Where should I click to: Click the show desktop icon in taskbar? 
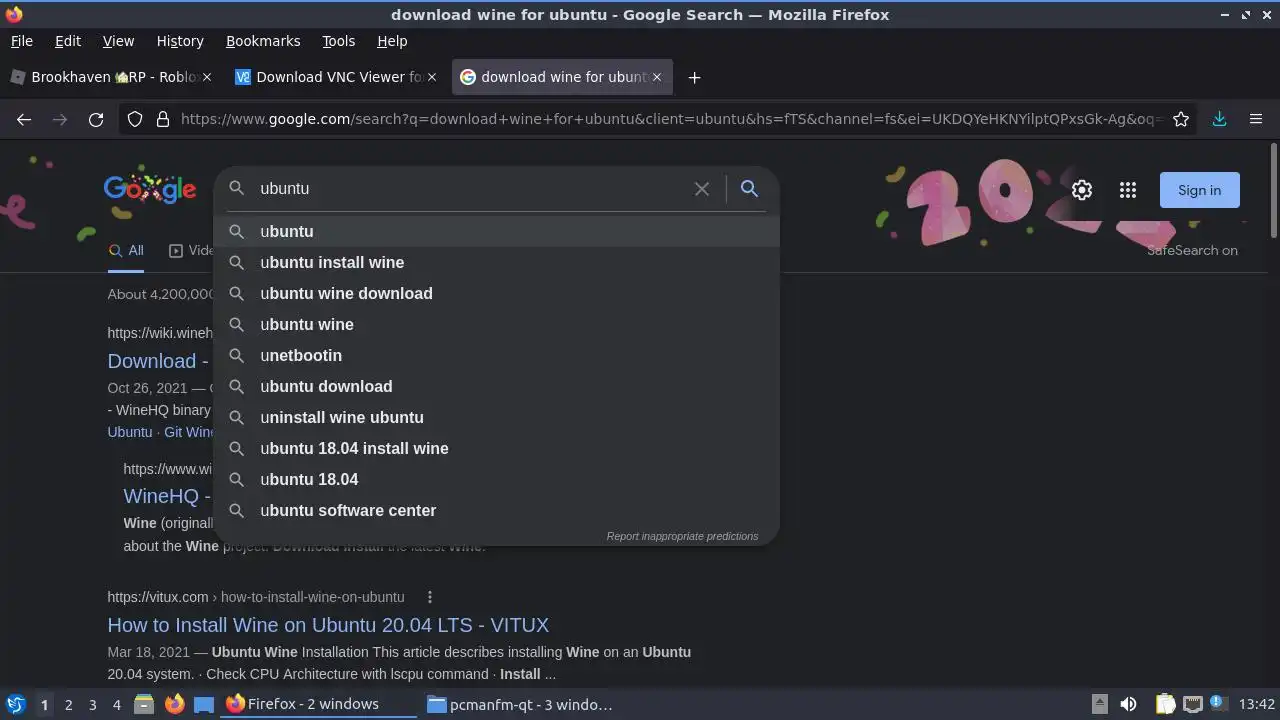point(204,705)
